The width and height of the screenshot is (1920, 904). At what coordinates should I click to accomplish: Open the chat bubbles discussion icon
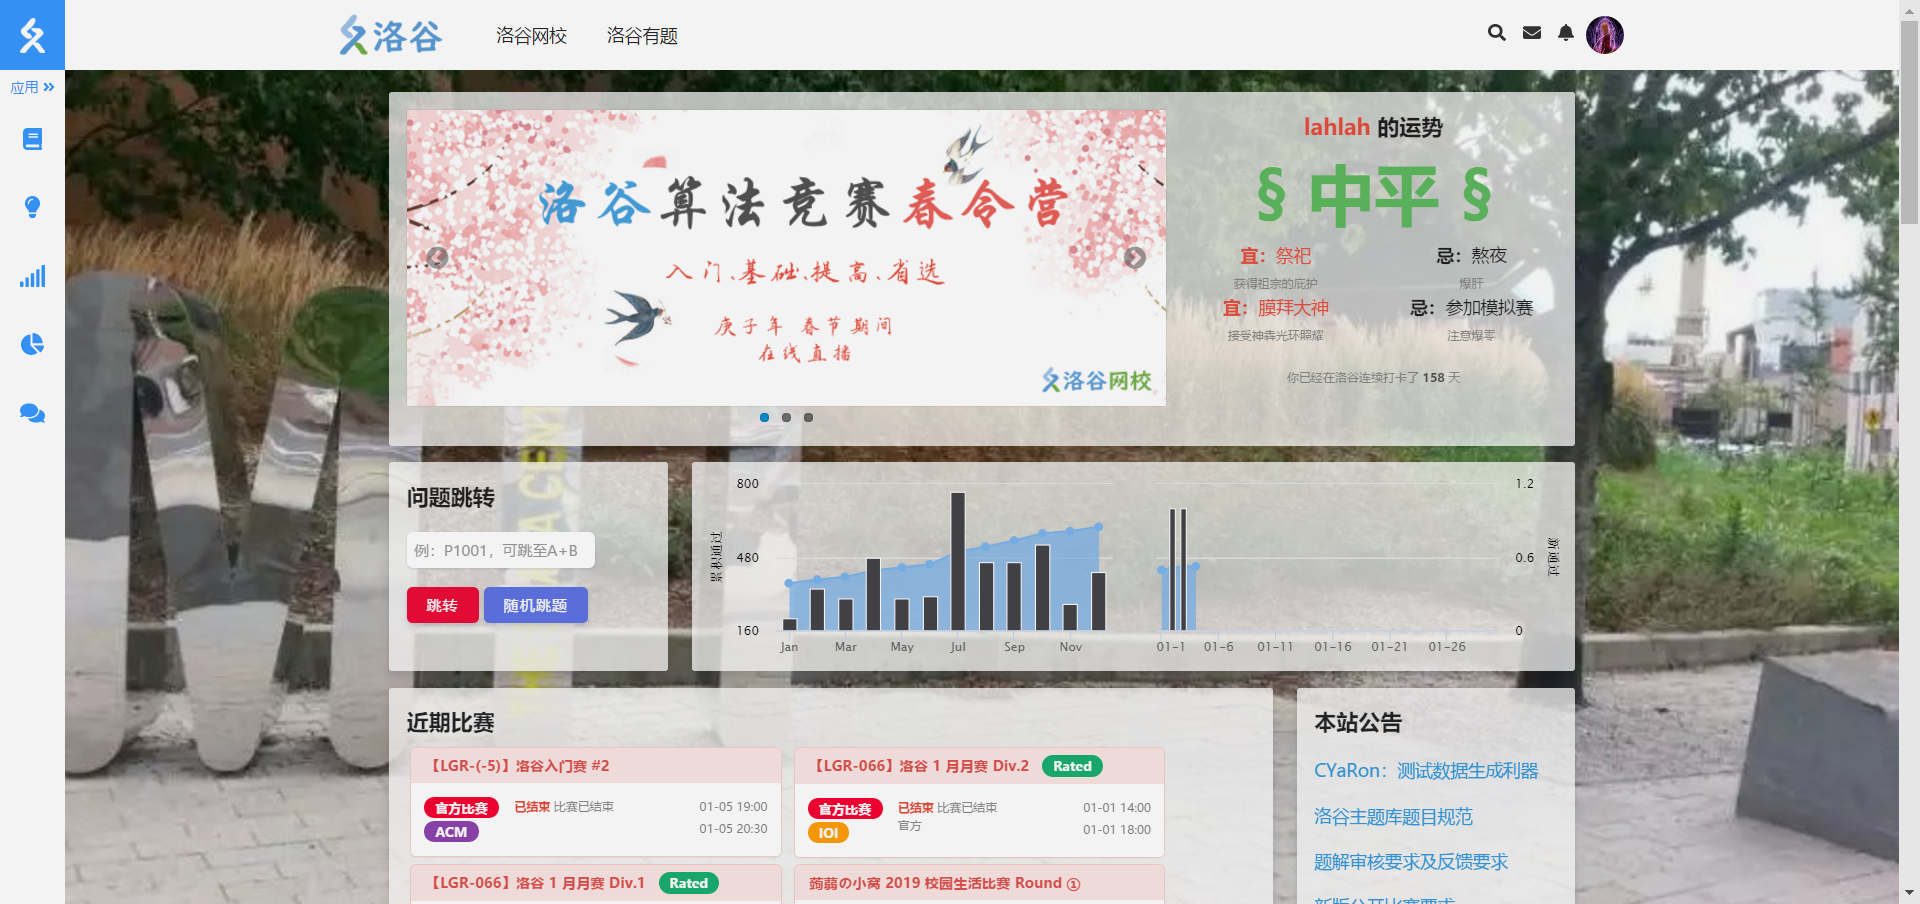coord(32,413)
